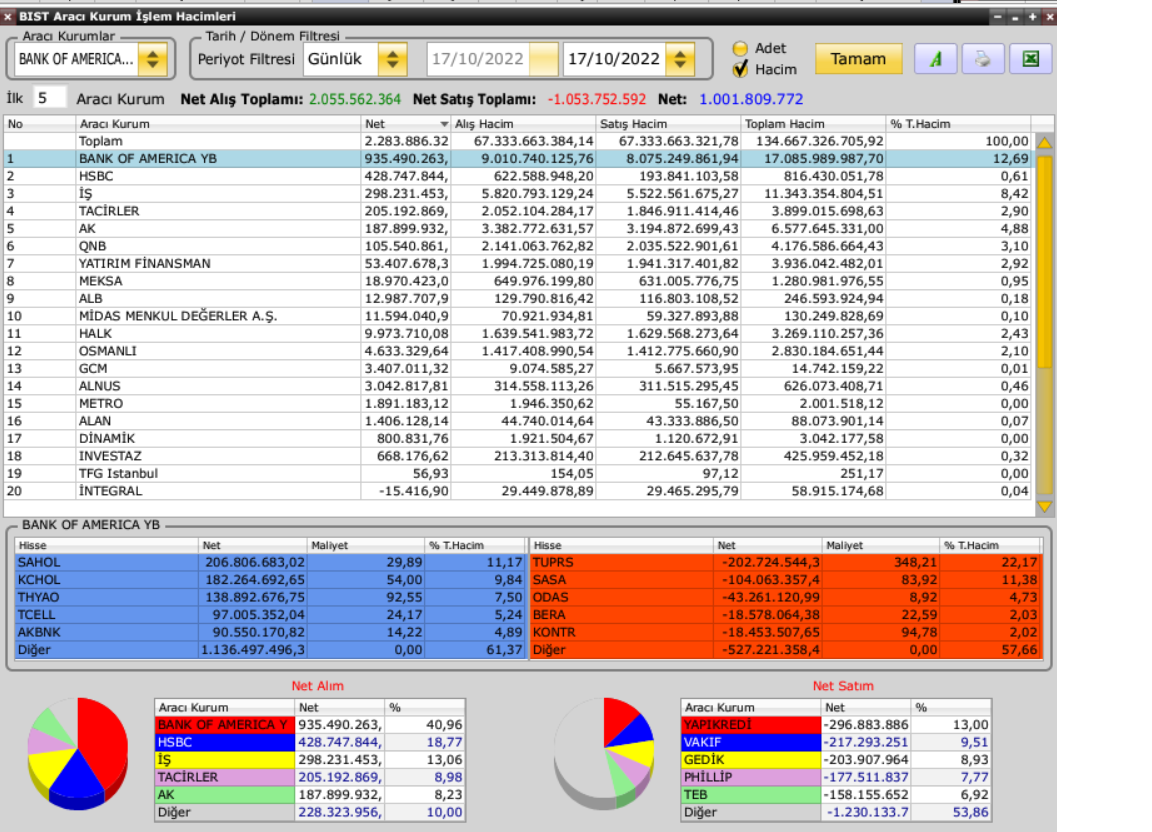Click the TUPRS sell stock row
The image size is (1152, 832).
(x=785, y=562)
